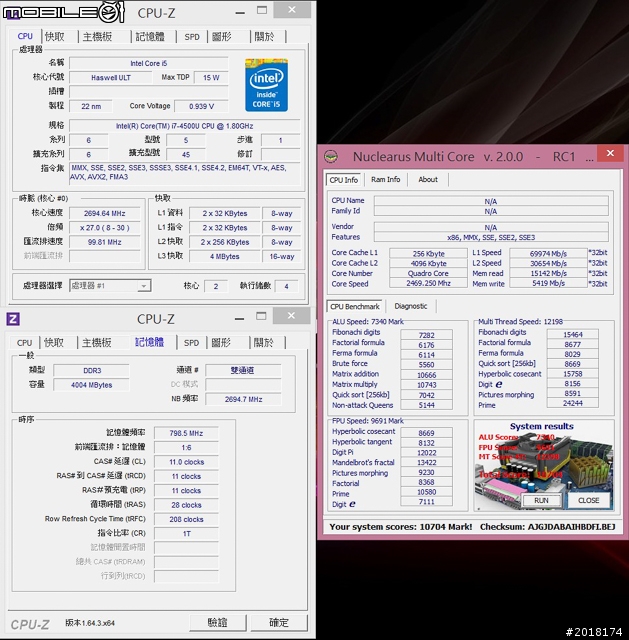Click the Core Speed value 2469.250 Mhz
Viewport: 629px width, 640px height.
coord(428,283)
